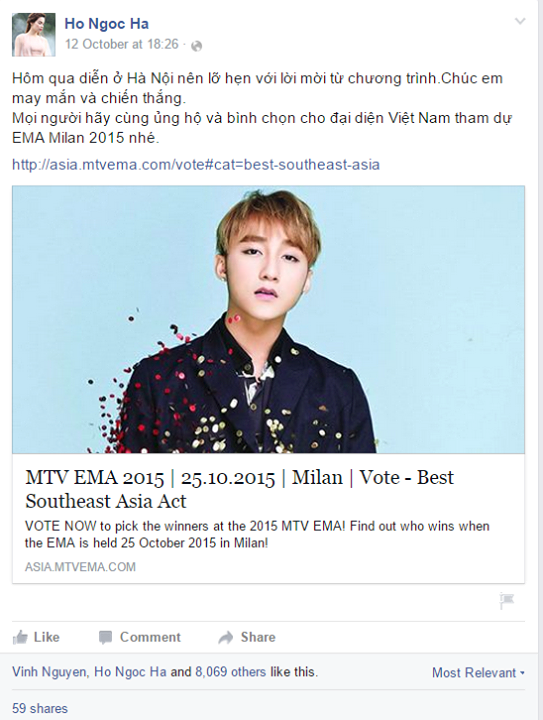
Task: Open Vinh Nguyen's profile from likes
Action: (x=49, y=672)
